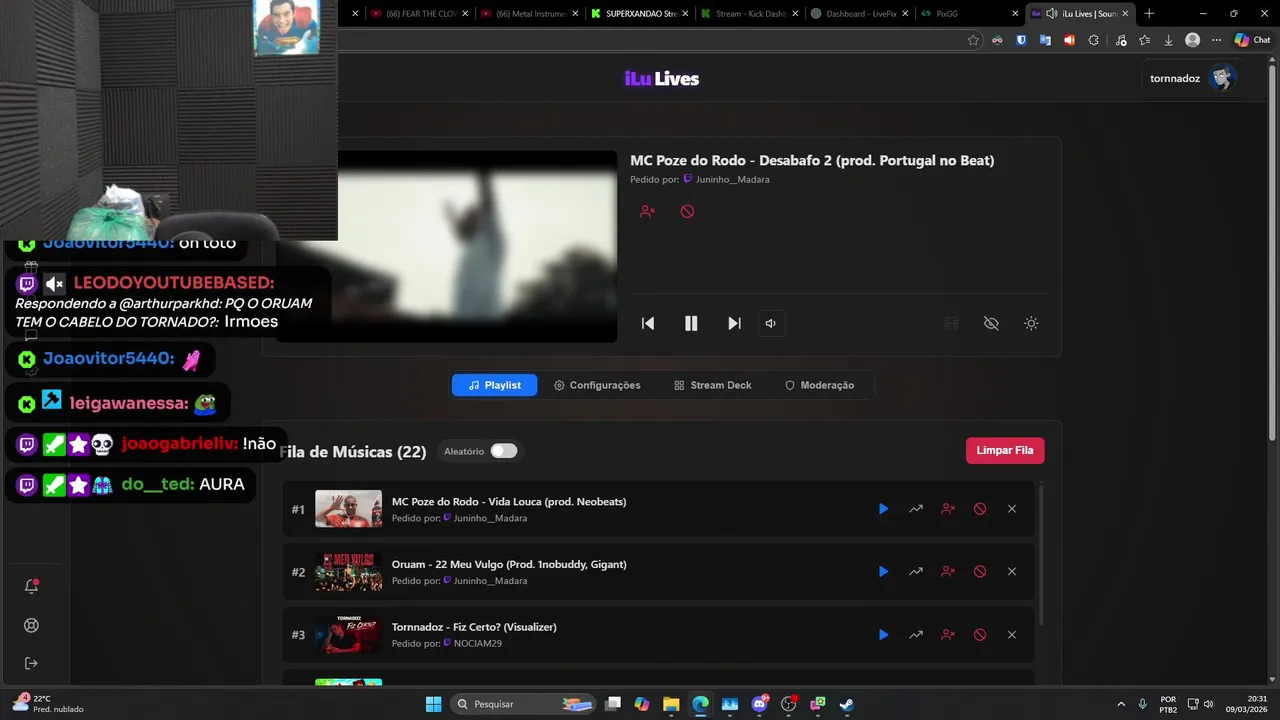1280x720 pixels.
Task: Skip to the next track
Action: coord(734,323)
